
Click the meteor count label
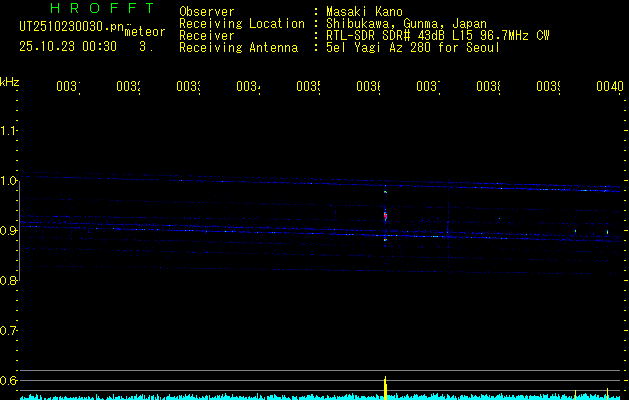click(x=145, y=32)
